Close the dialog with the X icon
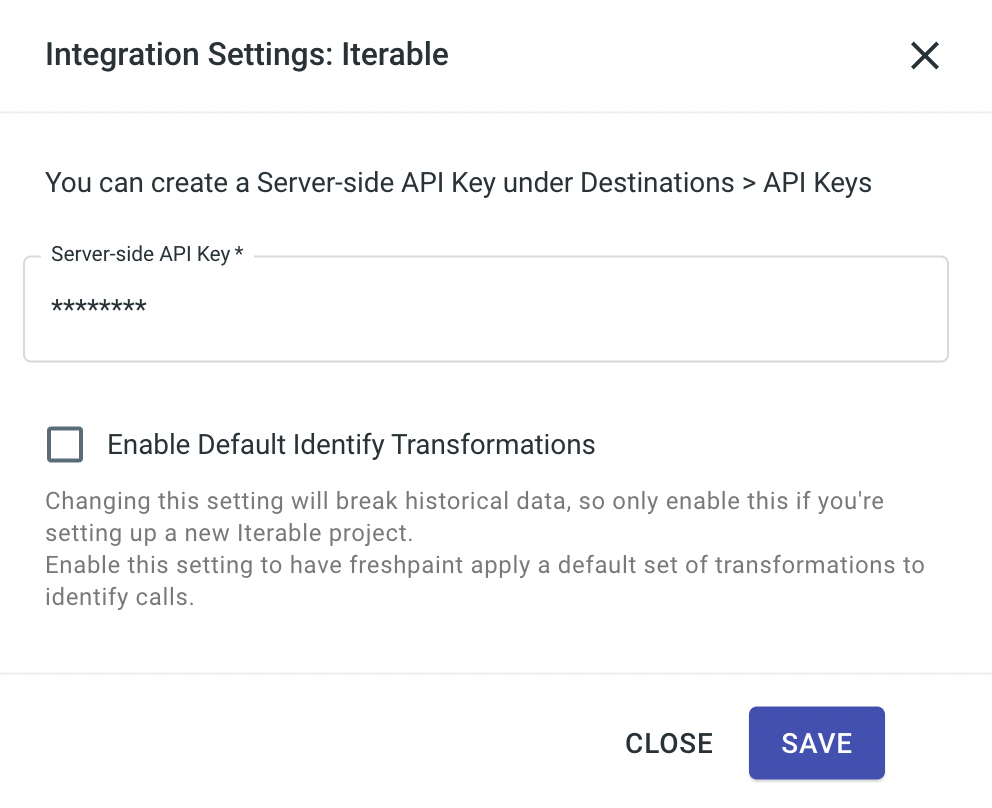 [x=924, y=56]
